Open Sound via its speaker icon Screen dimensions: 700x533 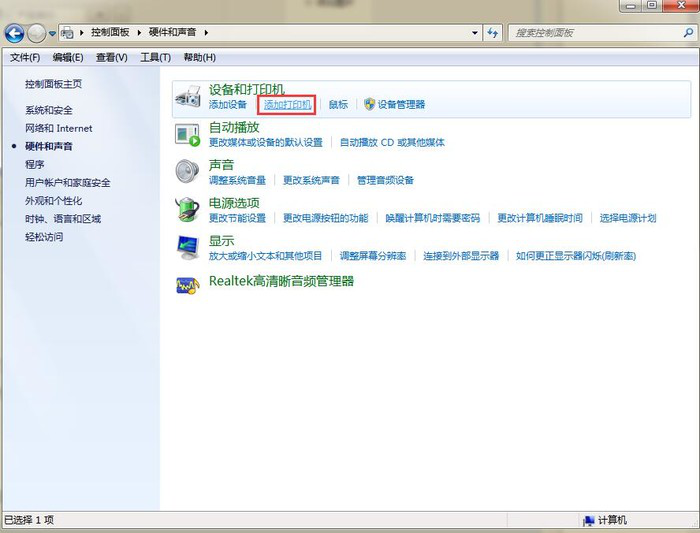point(187,171)
